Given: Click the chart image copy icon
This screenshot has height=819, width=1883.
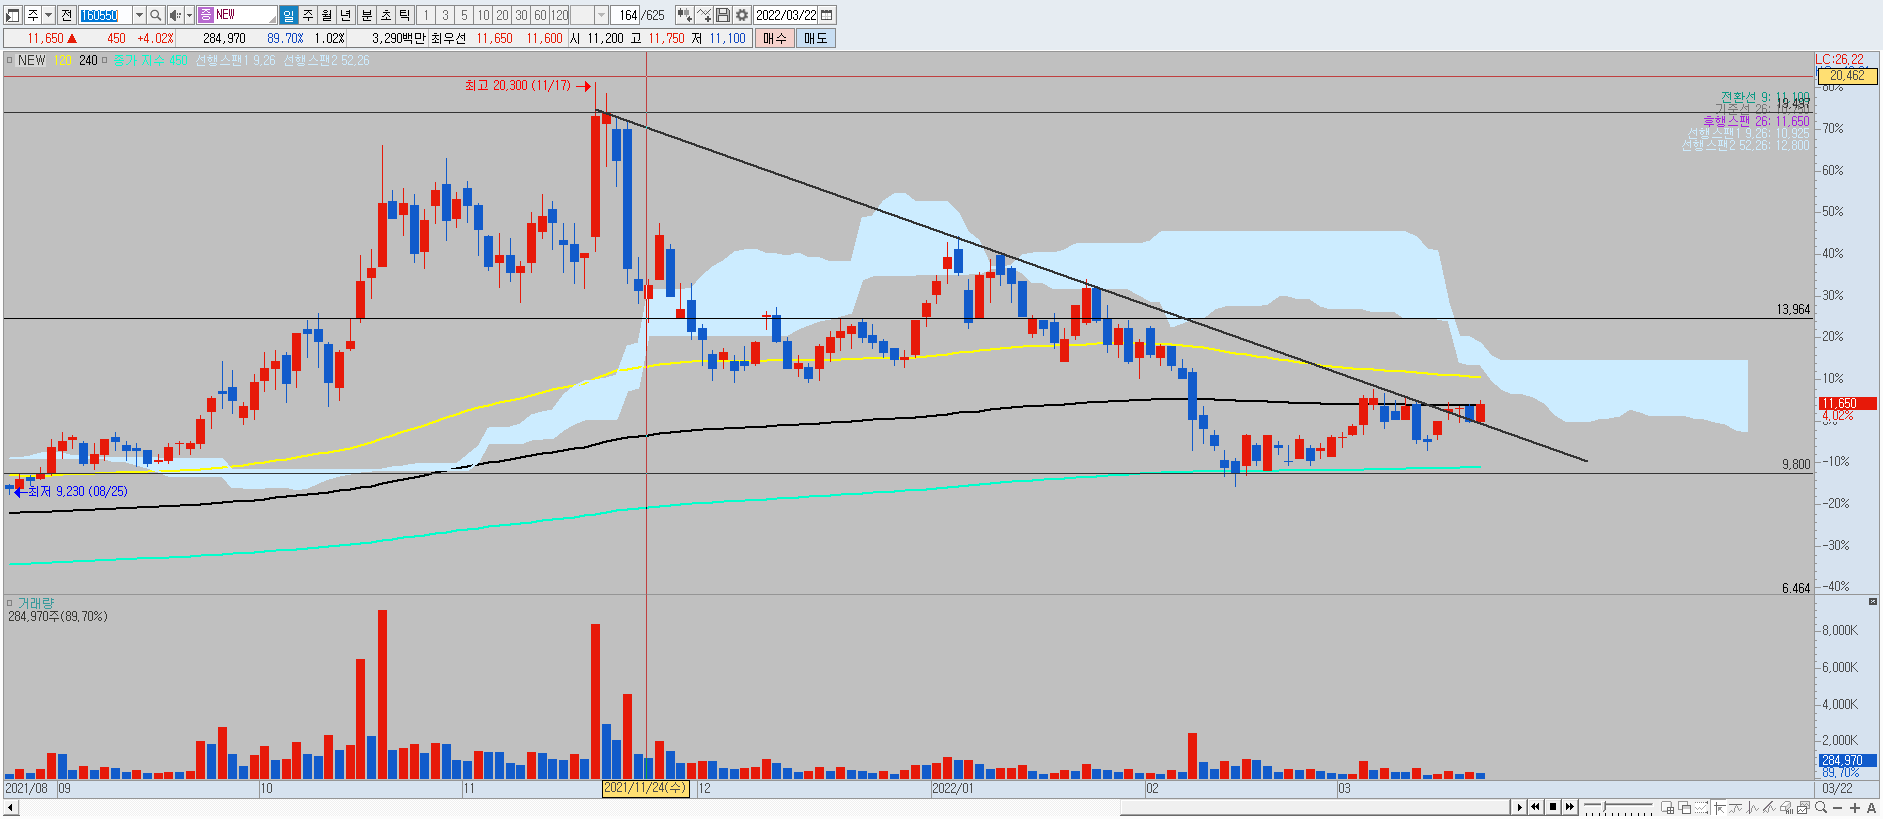Looking at the screenshot, I should click(1803, 808).
